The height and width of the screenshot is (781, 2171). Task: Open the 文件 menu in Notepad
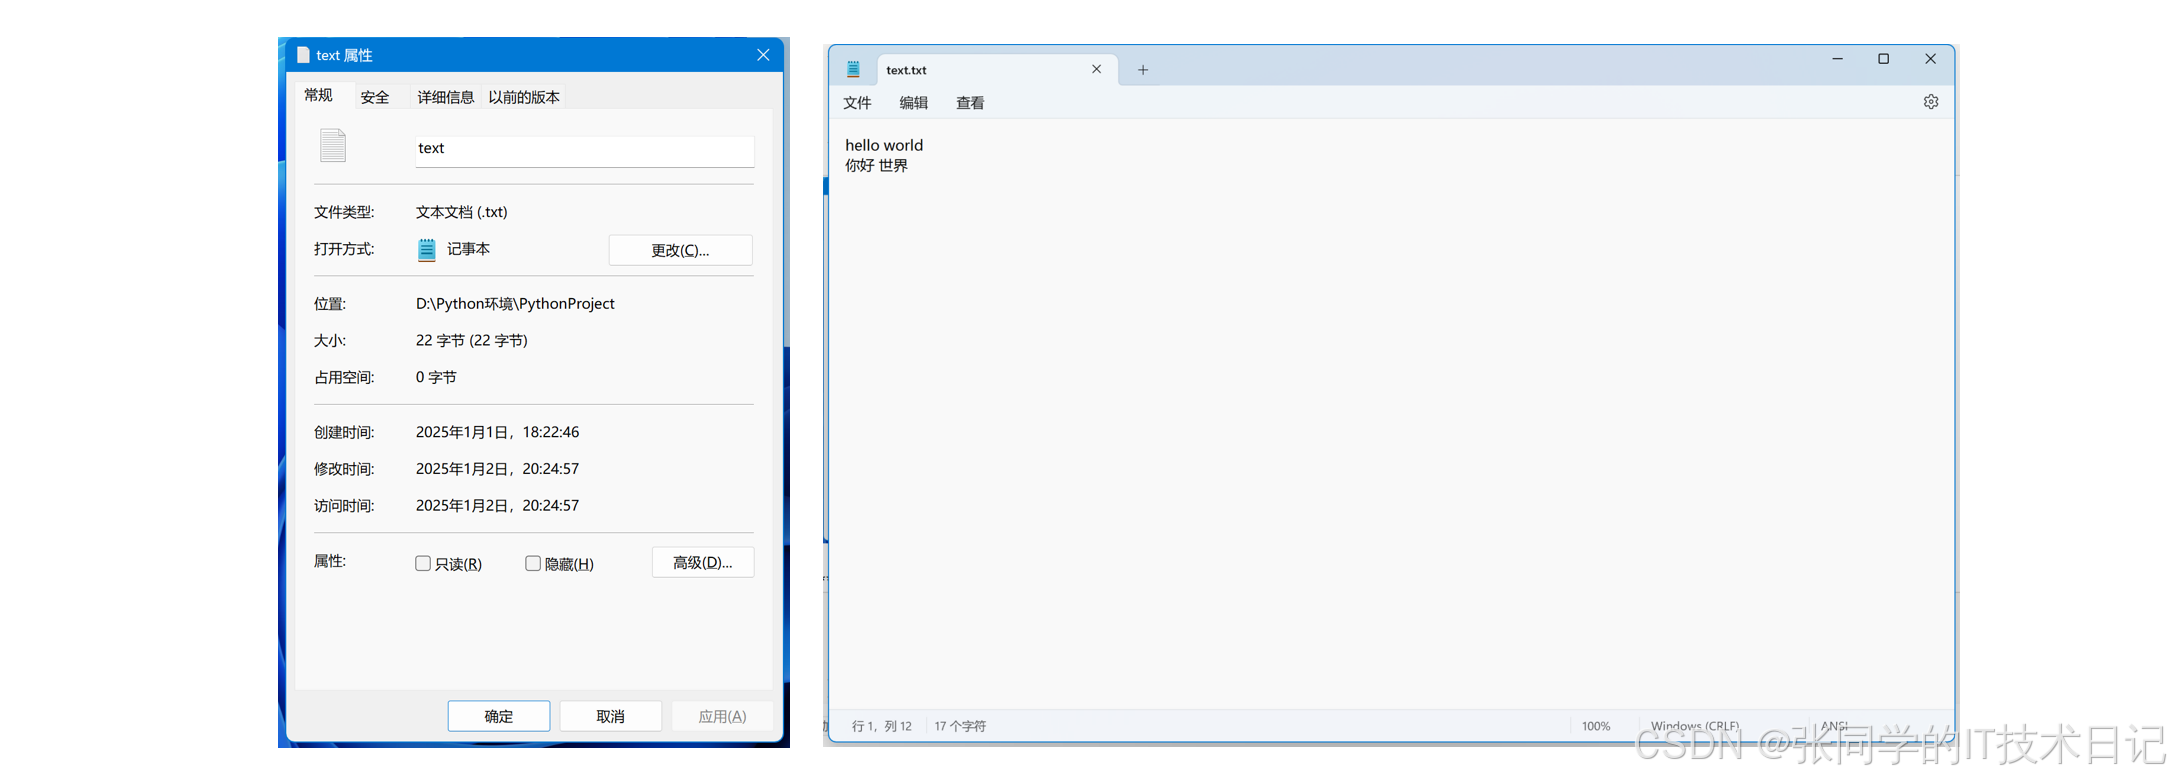point(857,103)
